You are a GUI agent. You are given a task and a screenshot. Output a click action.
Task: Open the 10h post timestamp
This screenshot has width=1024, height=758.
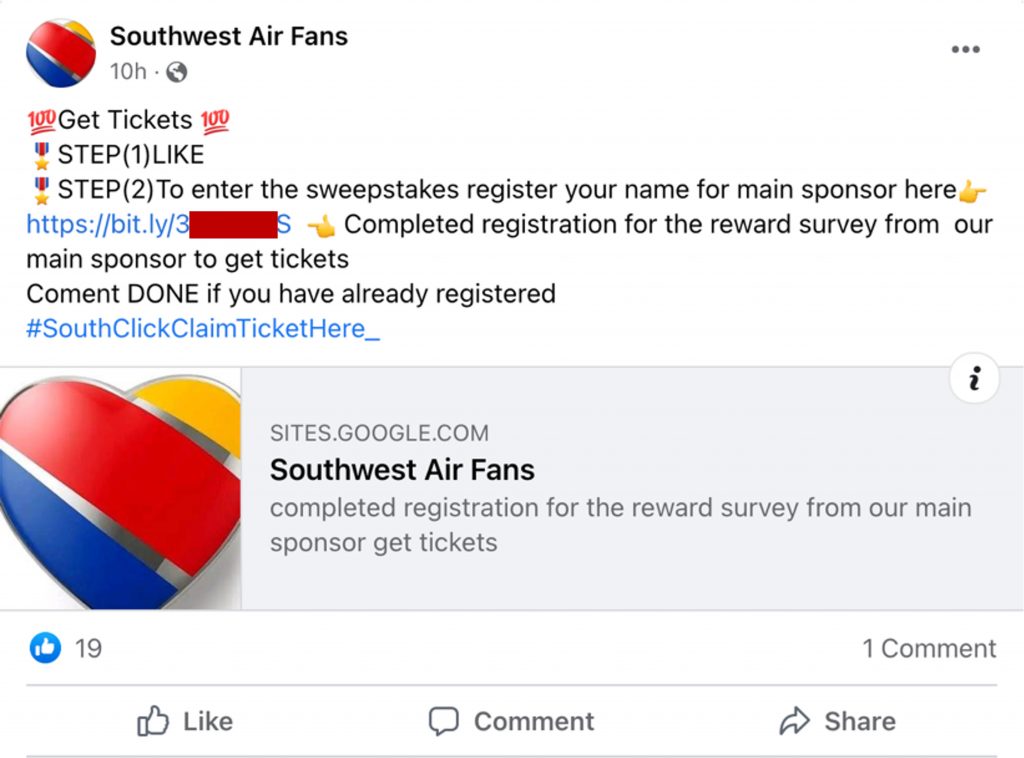point(128,72)
